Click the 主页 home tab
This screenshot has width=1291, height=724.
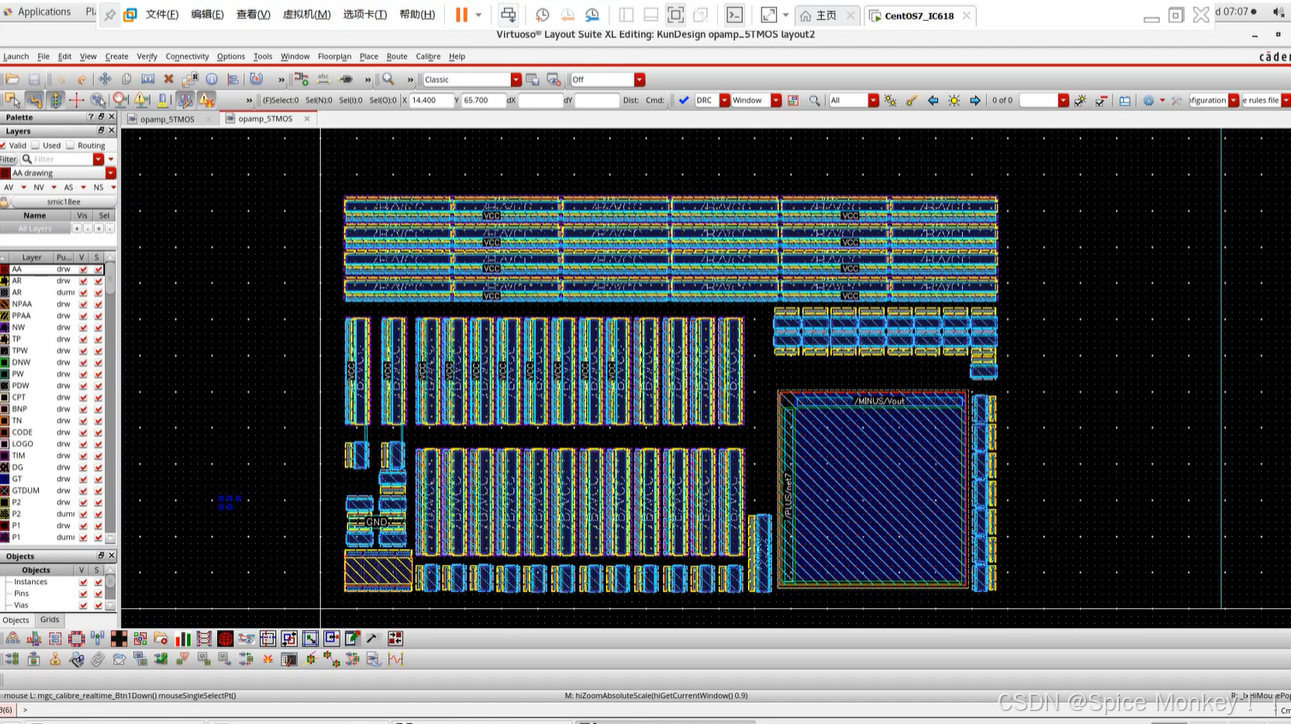coord(826,16)
